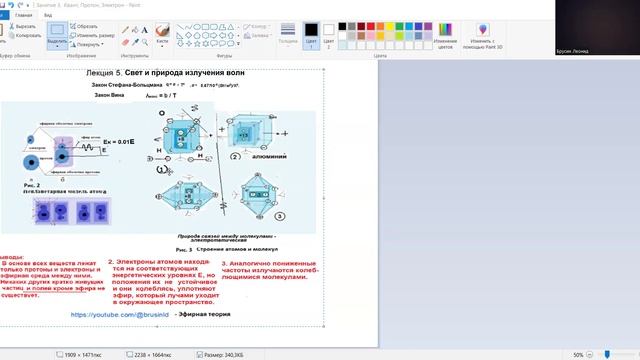Screen dimensions: 640x360
Task: Pick the Line shape
Action: point(180,27)
